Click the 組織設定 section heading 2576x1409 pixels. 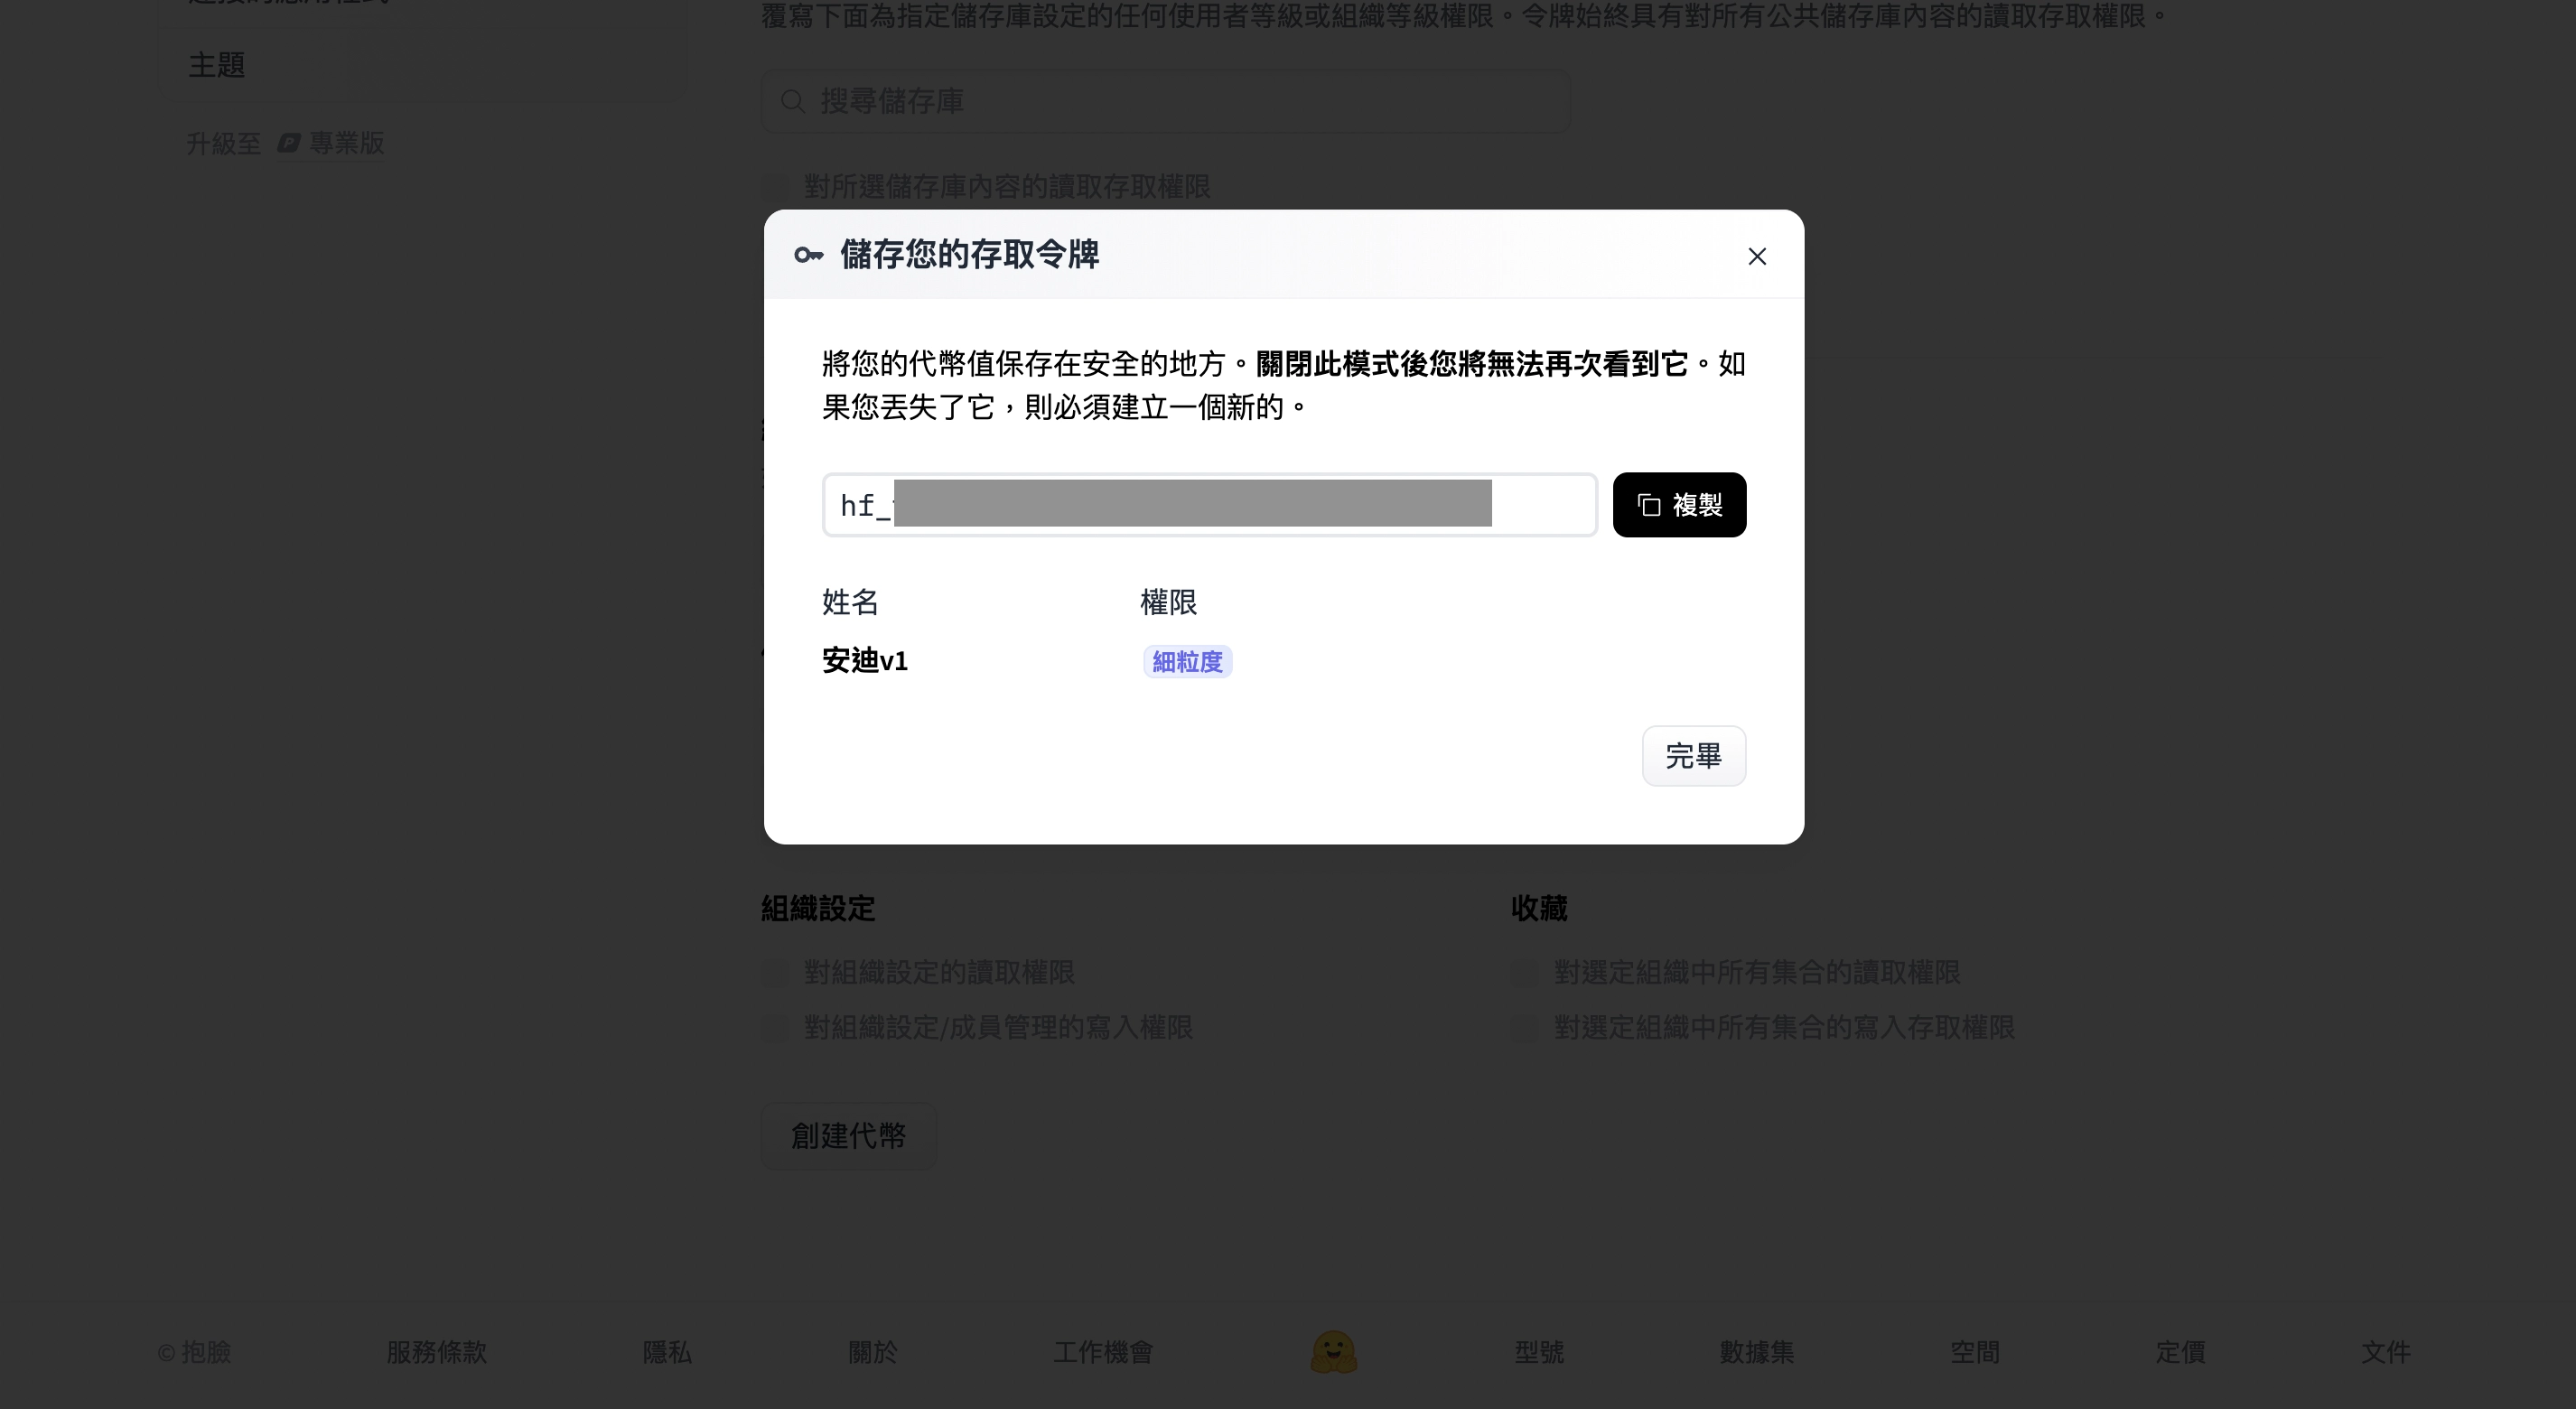(818, 908)
